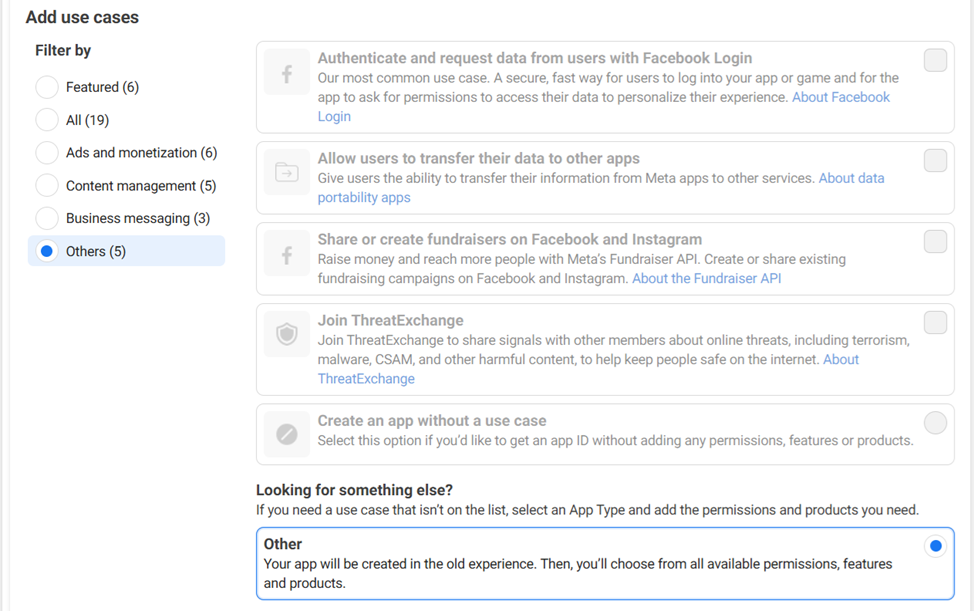
Task: Filter use cases by Ads and monetization
Action: (47, 153)
